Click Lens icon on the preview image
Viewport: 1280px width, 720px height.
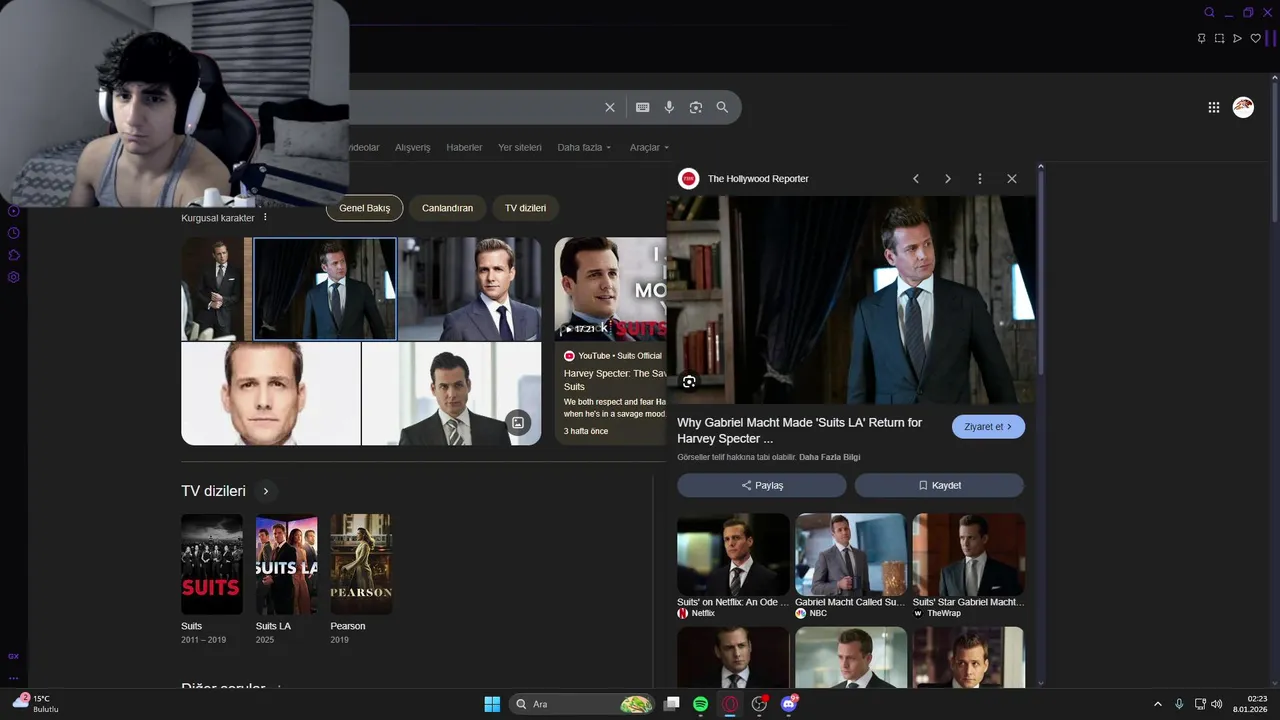tap(689, 381)
